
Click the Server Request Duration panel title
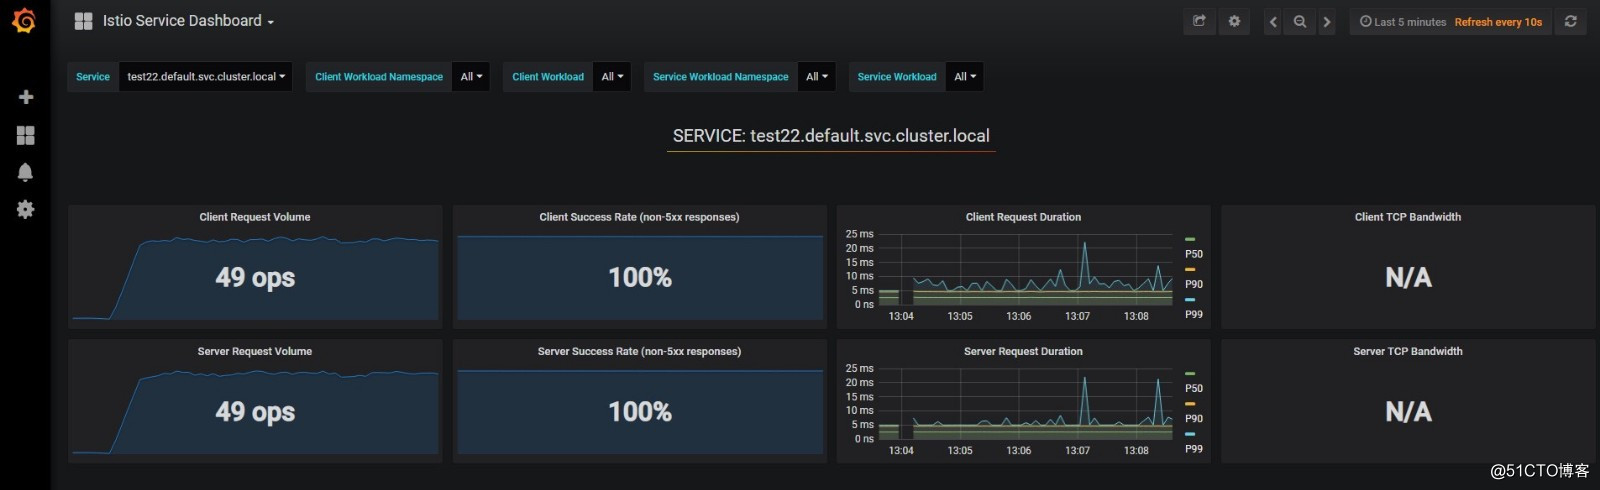point(1023,351)
